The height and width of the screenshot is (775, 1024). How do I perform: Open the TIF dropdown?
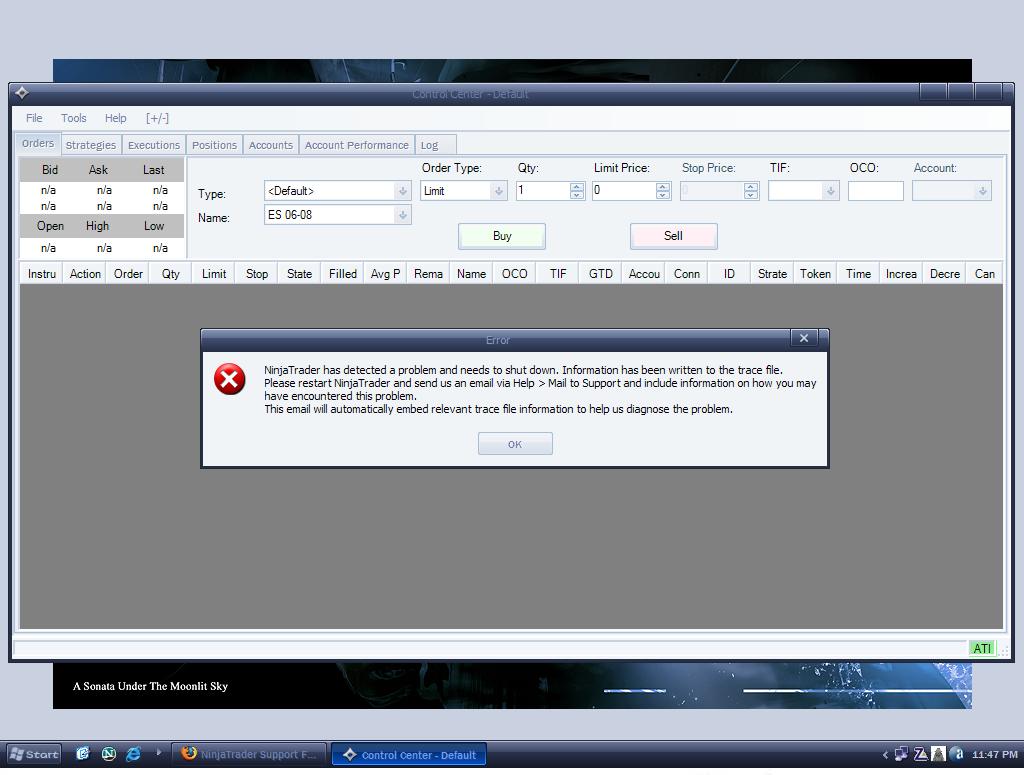(831, 191)
